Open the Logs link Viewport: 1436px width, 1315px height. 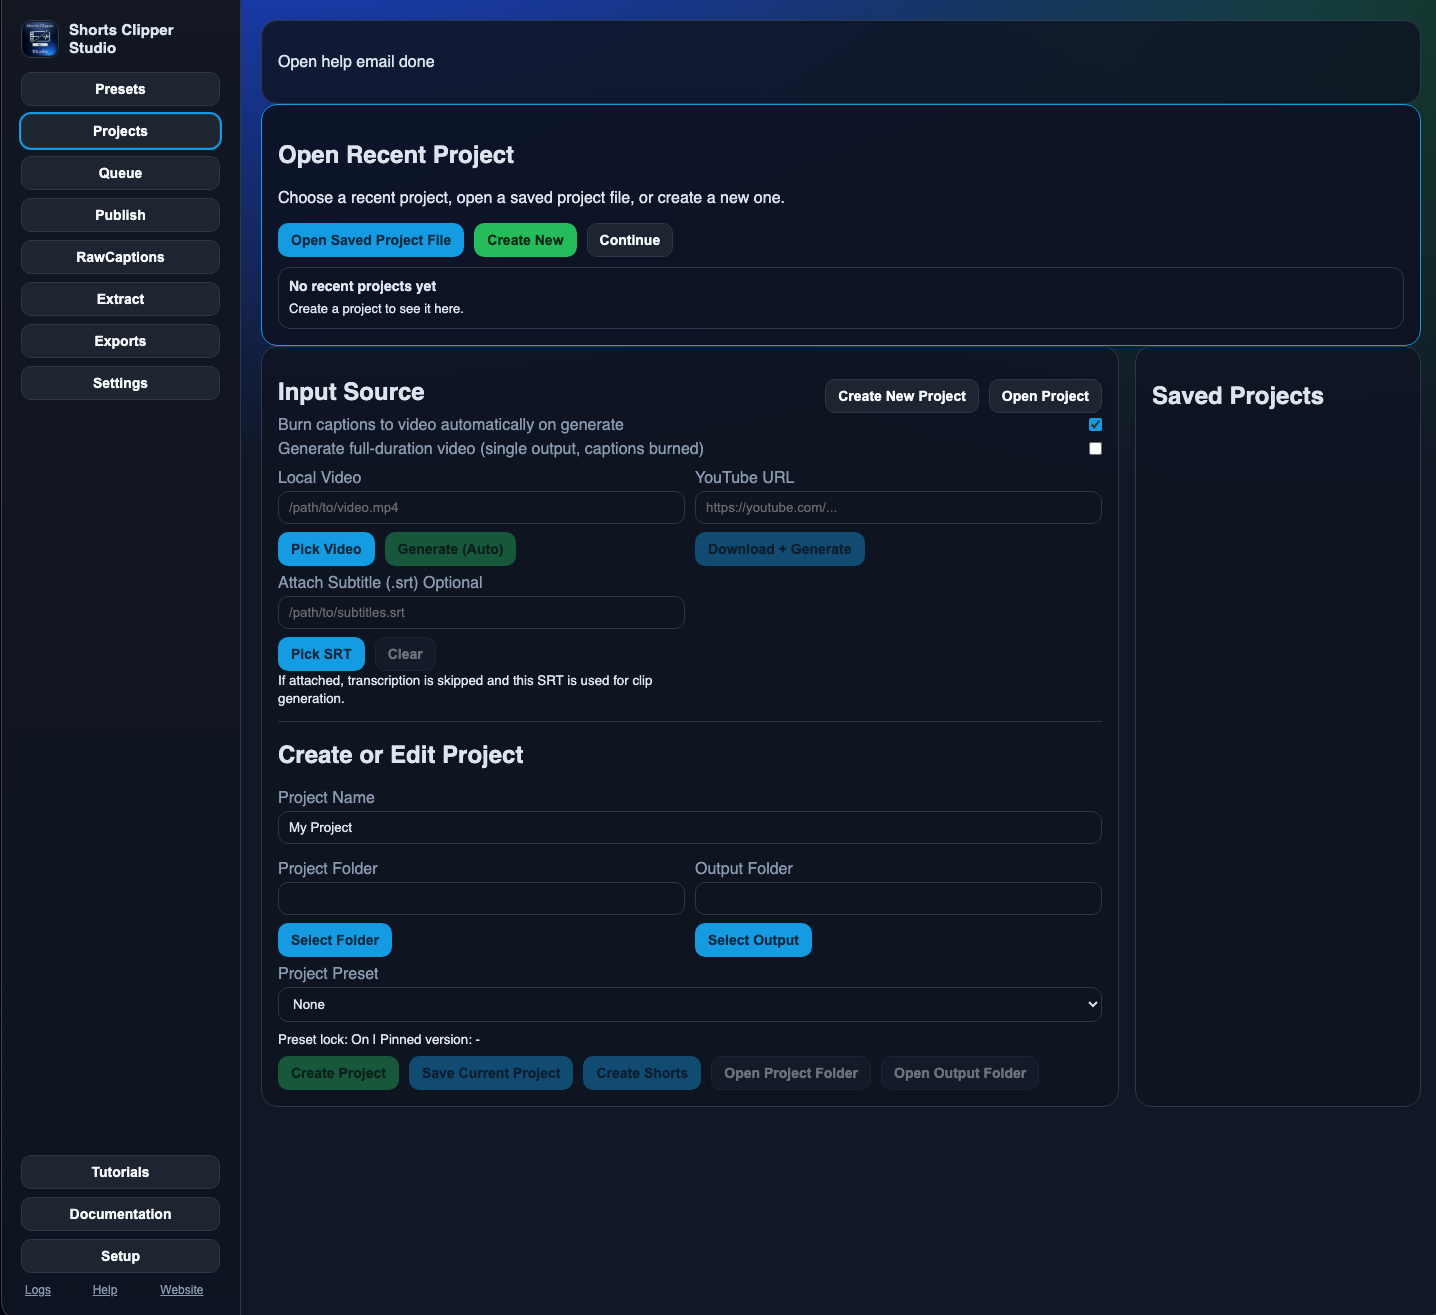click(x=38, y=1290)
